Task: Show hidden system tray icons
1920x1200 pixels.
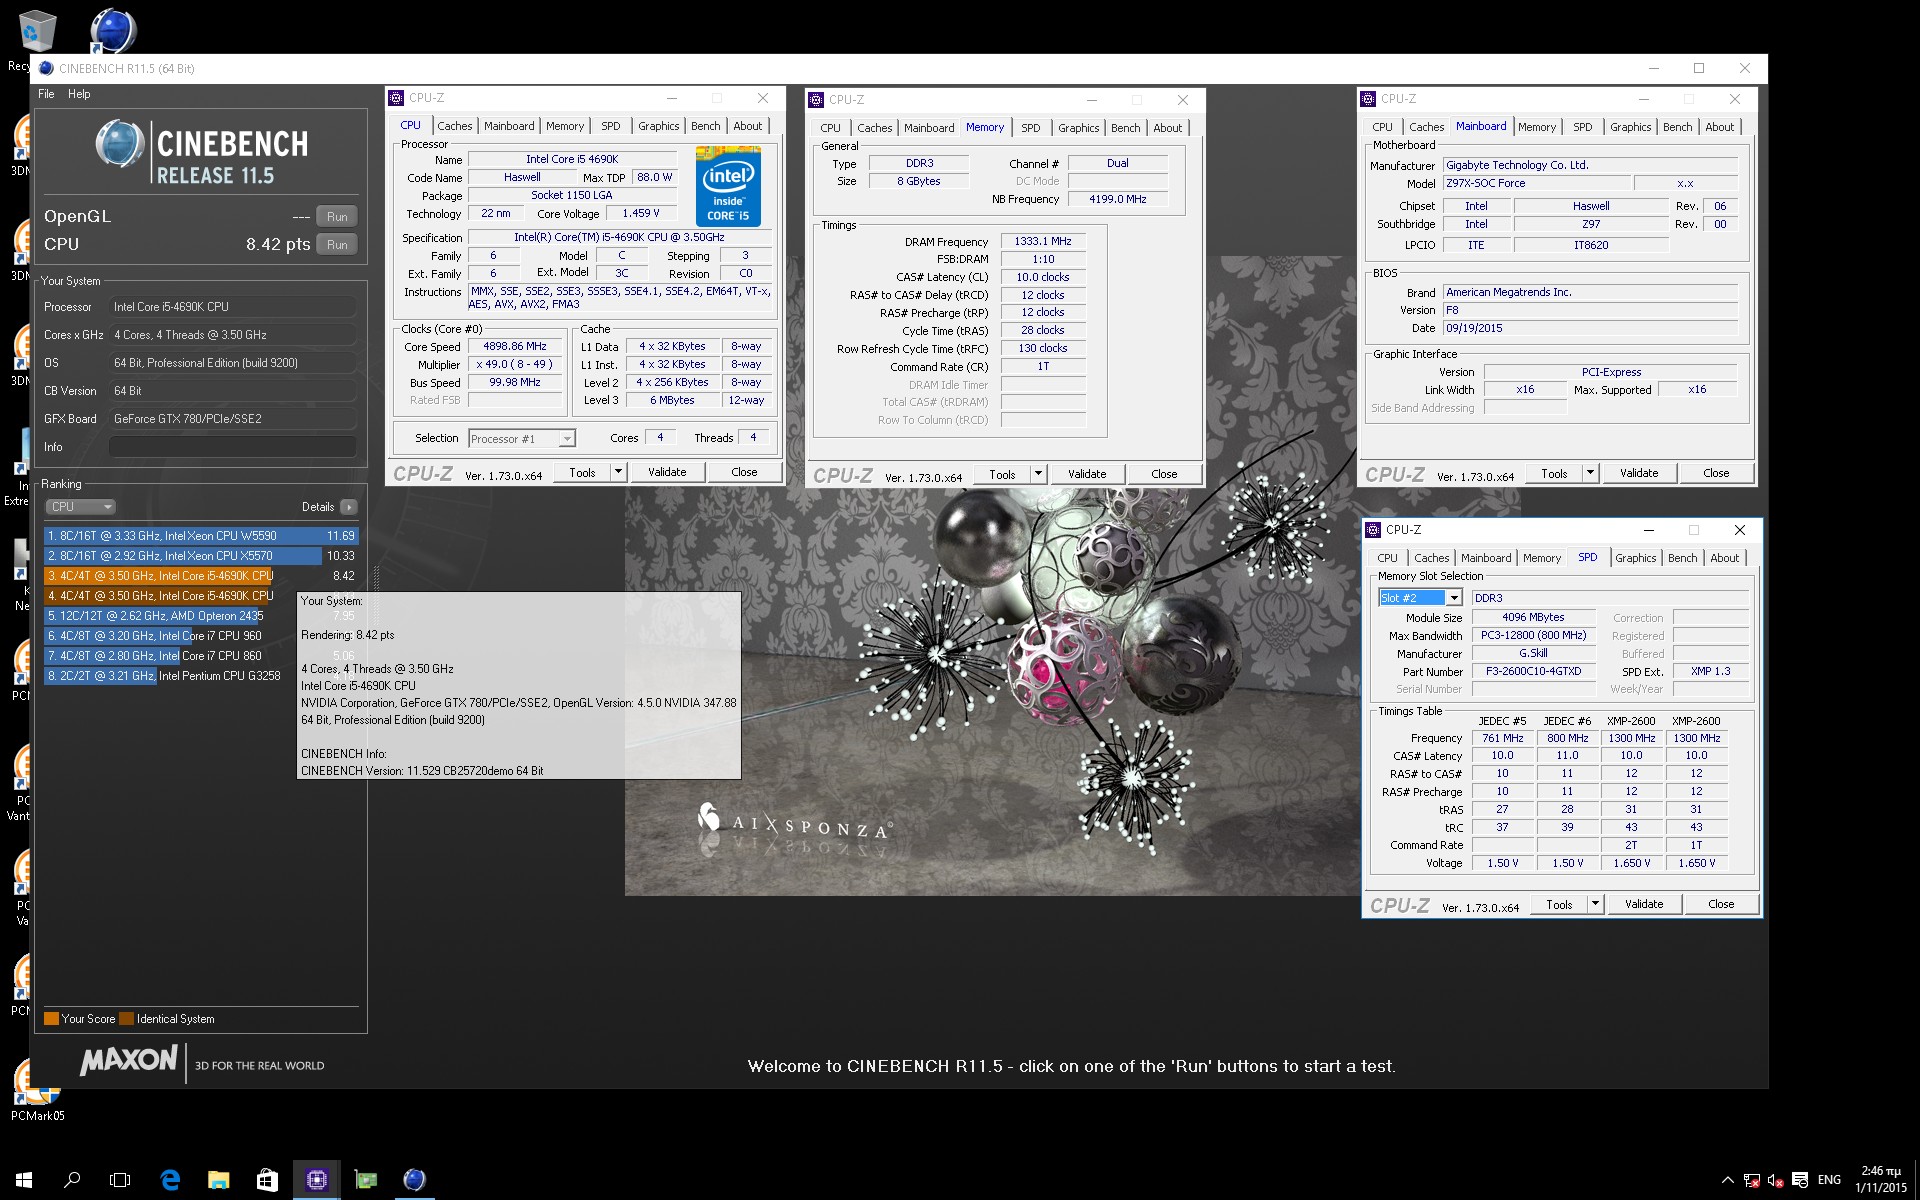Action: tap(1727, 1180)
